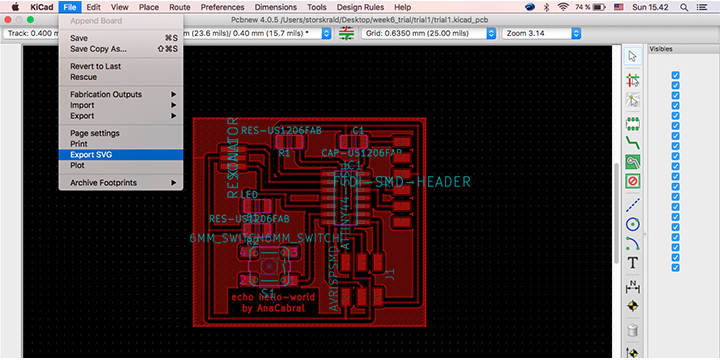Viewport: 720px width, 360px height.
Task: Open the Notification Center list icon
Action: tap(701, 7)
